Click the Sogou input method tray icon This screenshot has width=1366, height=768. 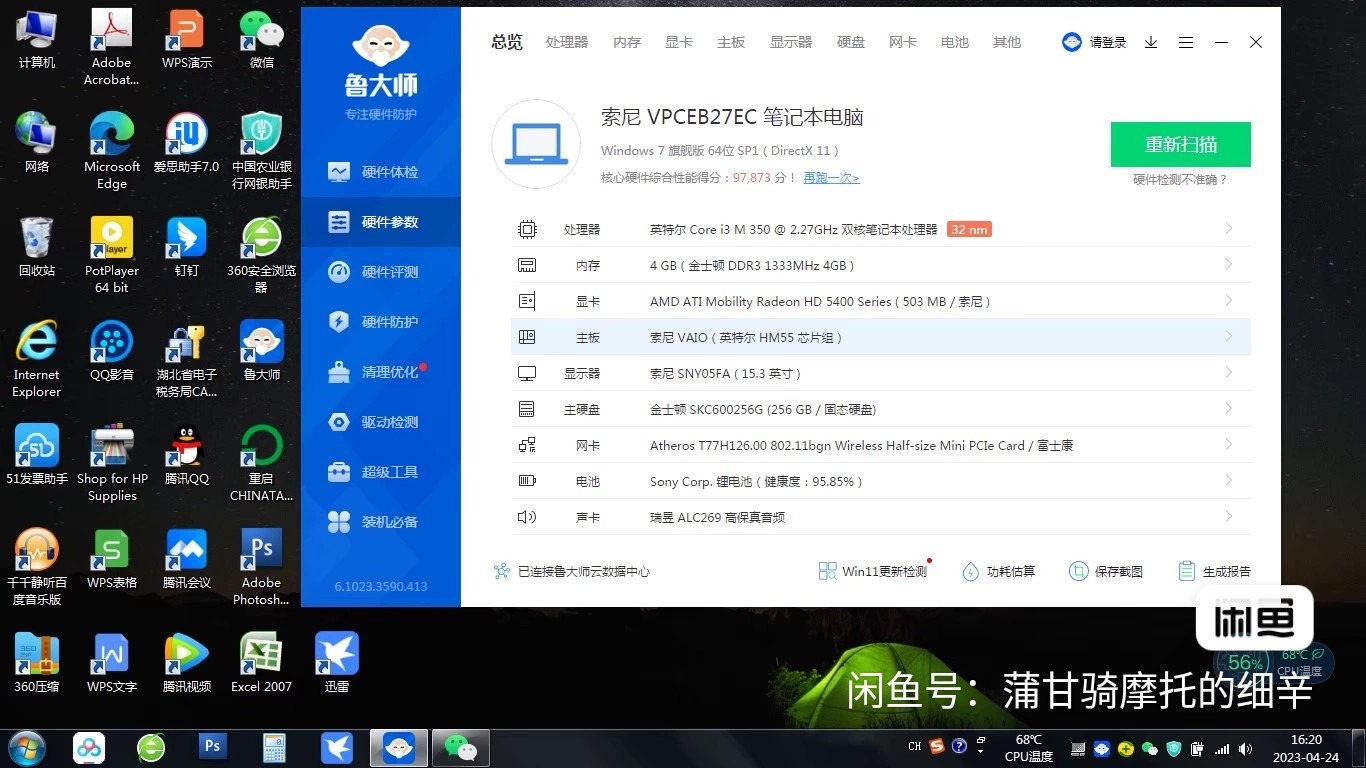point(937,747)
